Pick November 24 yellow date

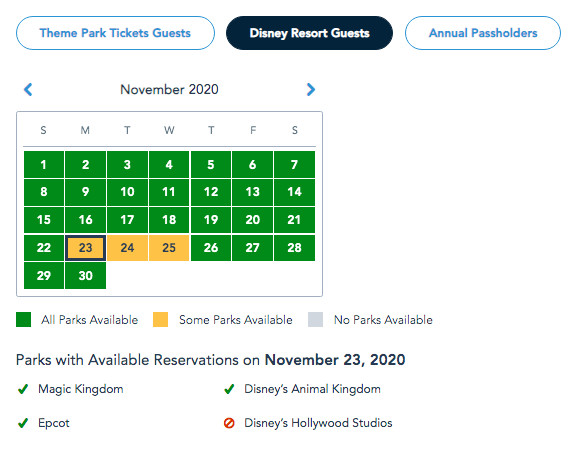click(x=127, y=248)
